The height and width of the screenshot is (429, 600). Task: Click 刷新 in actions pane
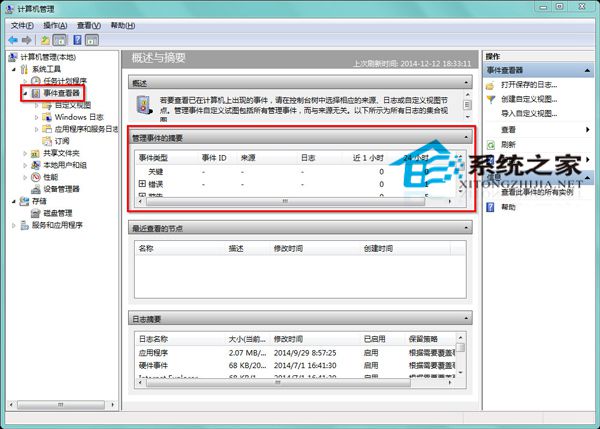509,144
